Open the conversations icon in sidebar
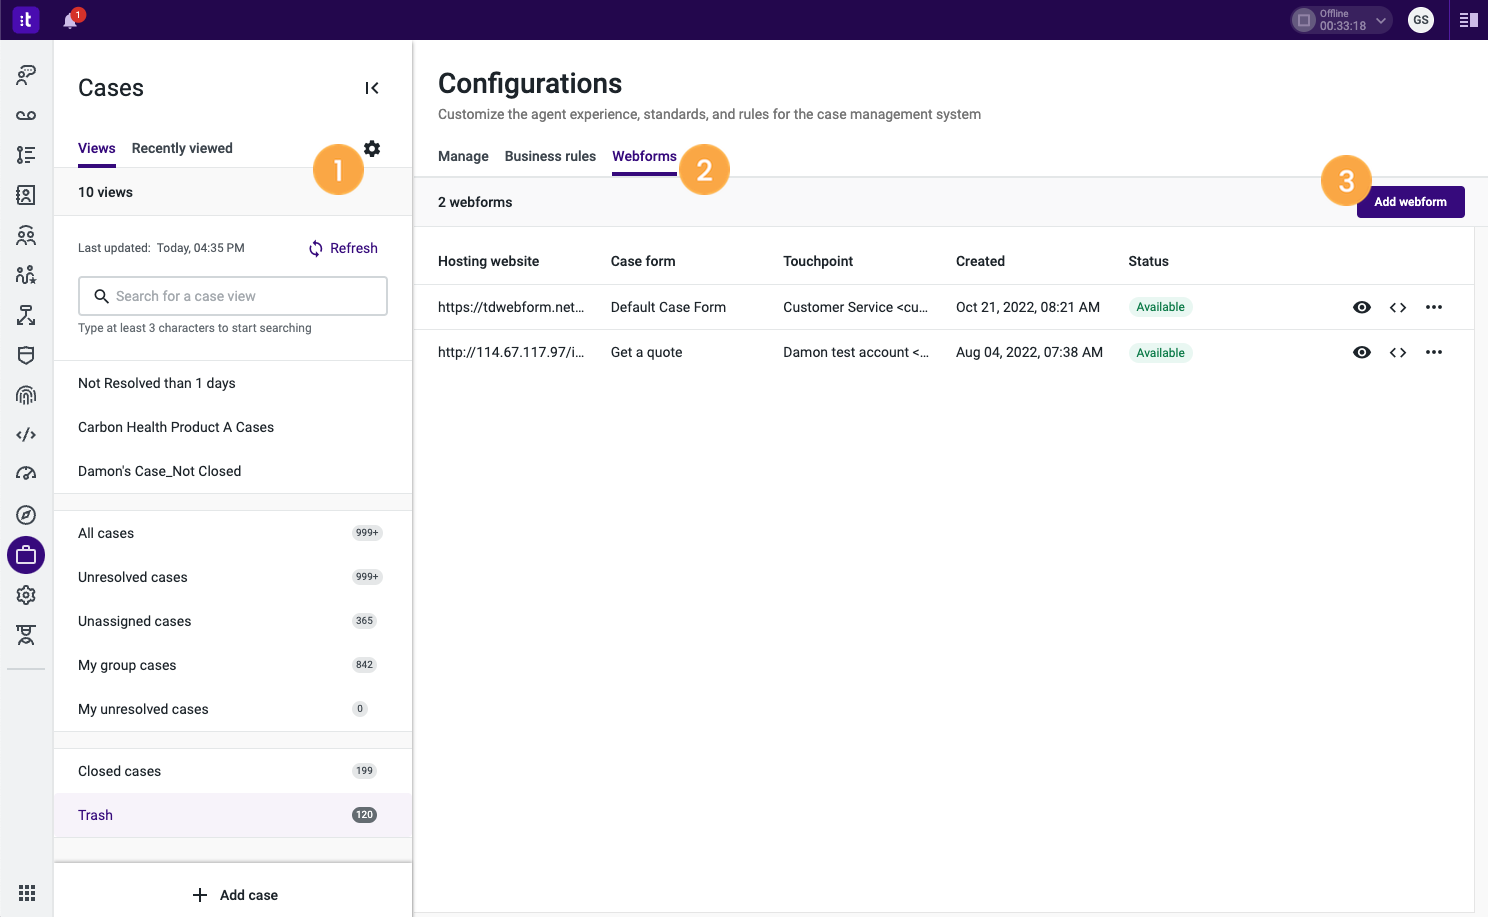 [x=26, y=75]
